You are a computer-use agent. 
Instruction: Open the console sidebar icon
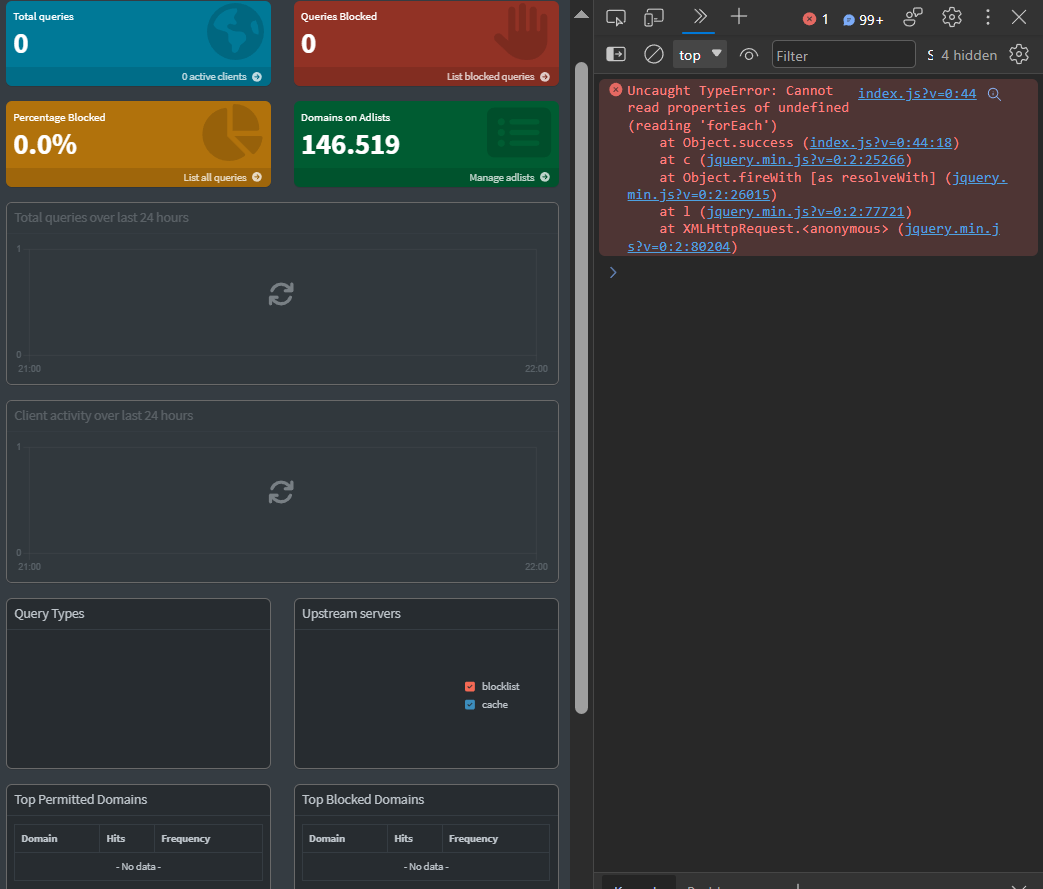tap(617, 54)
